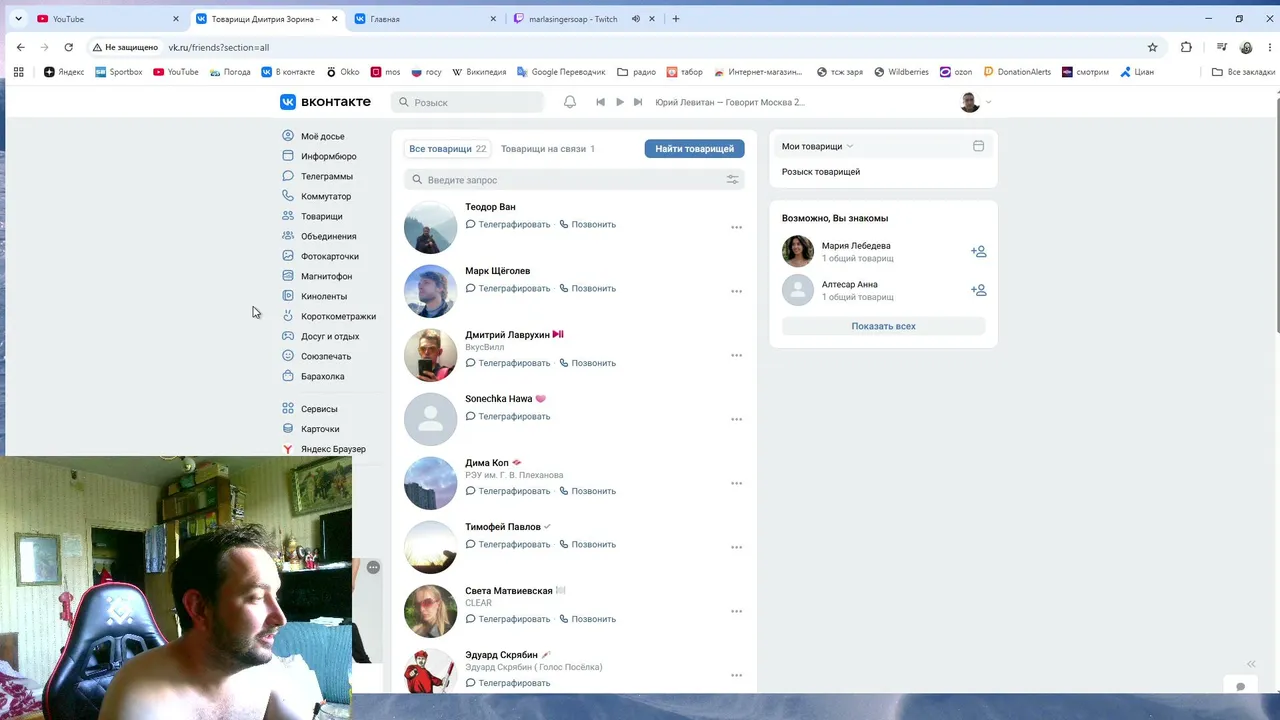Open Розыск товарищей link
Screen dimensions: 1280x720
[821, 172]
